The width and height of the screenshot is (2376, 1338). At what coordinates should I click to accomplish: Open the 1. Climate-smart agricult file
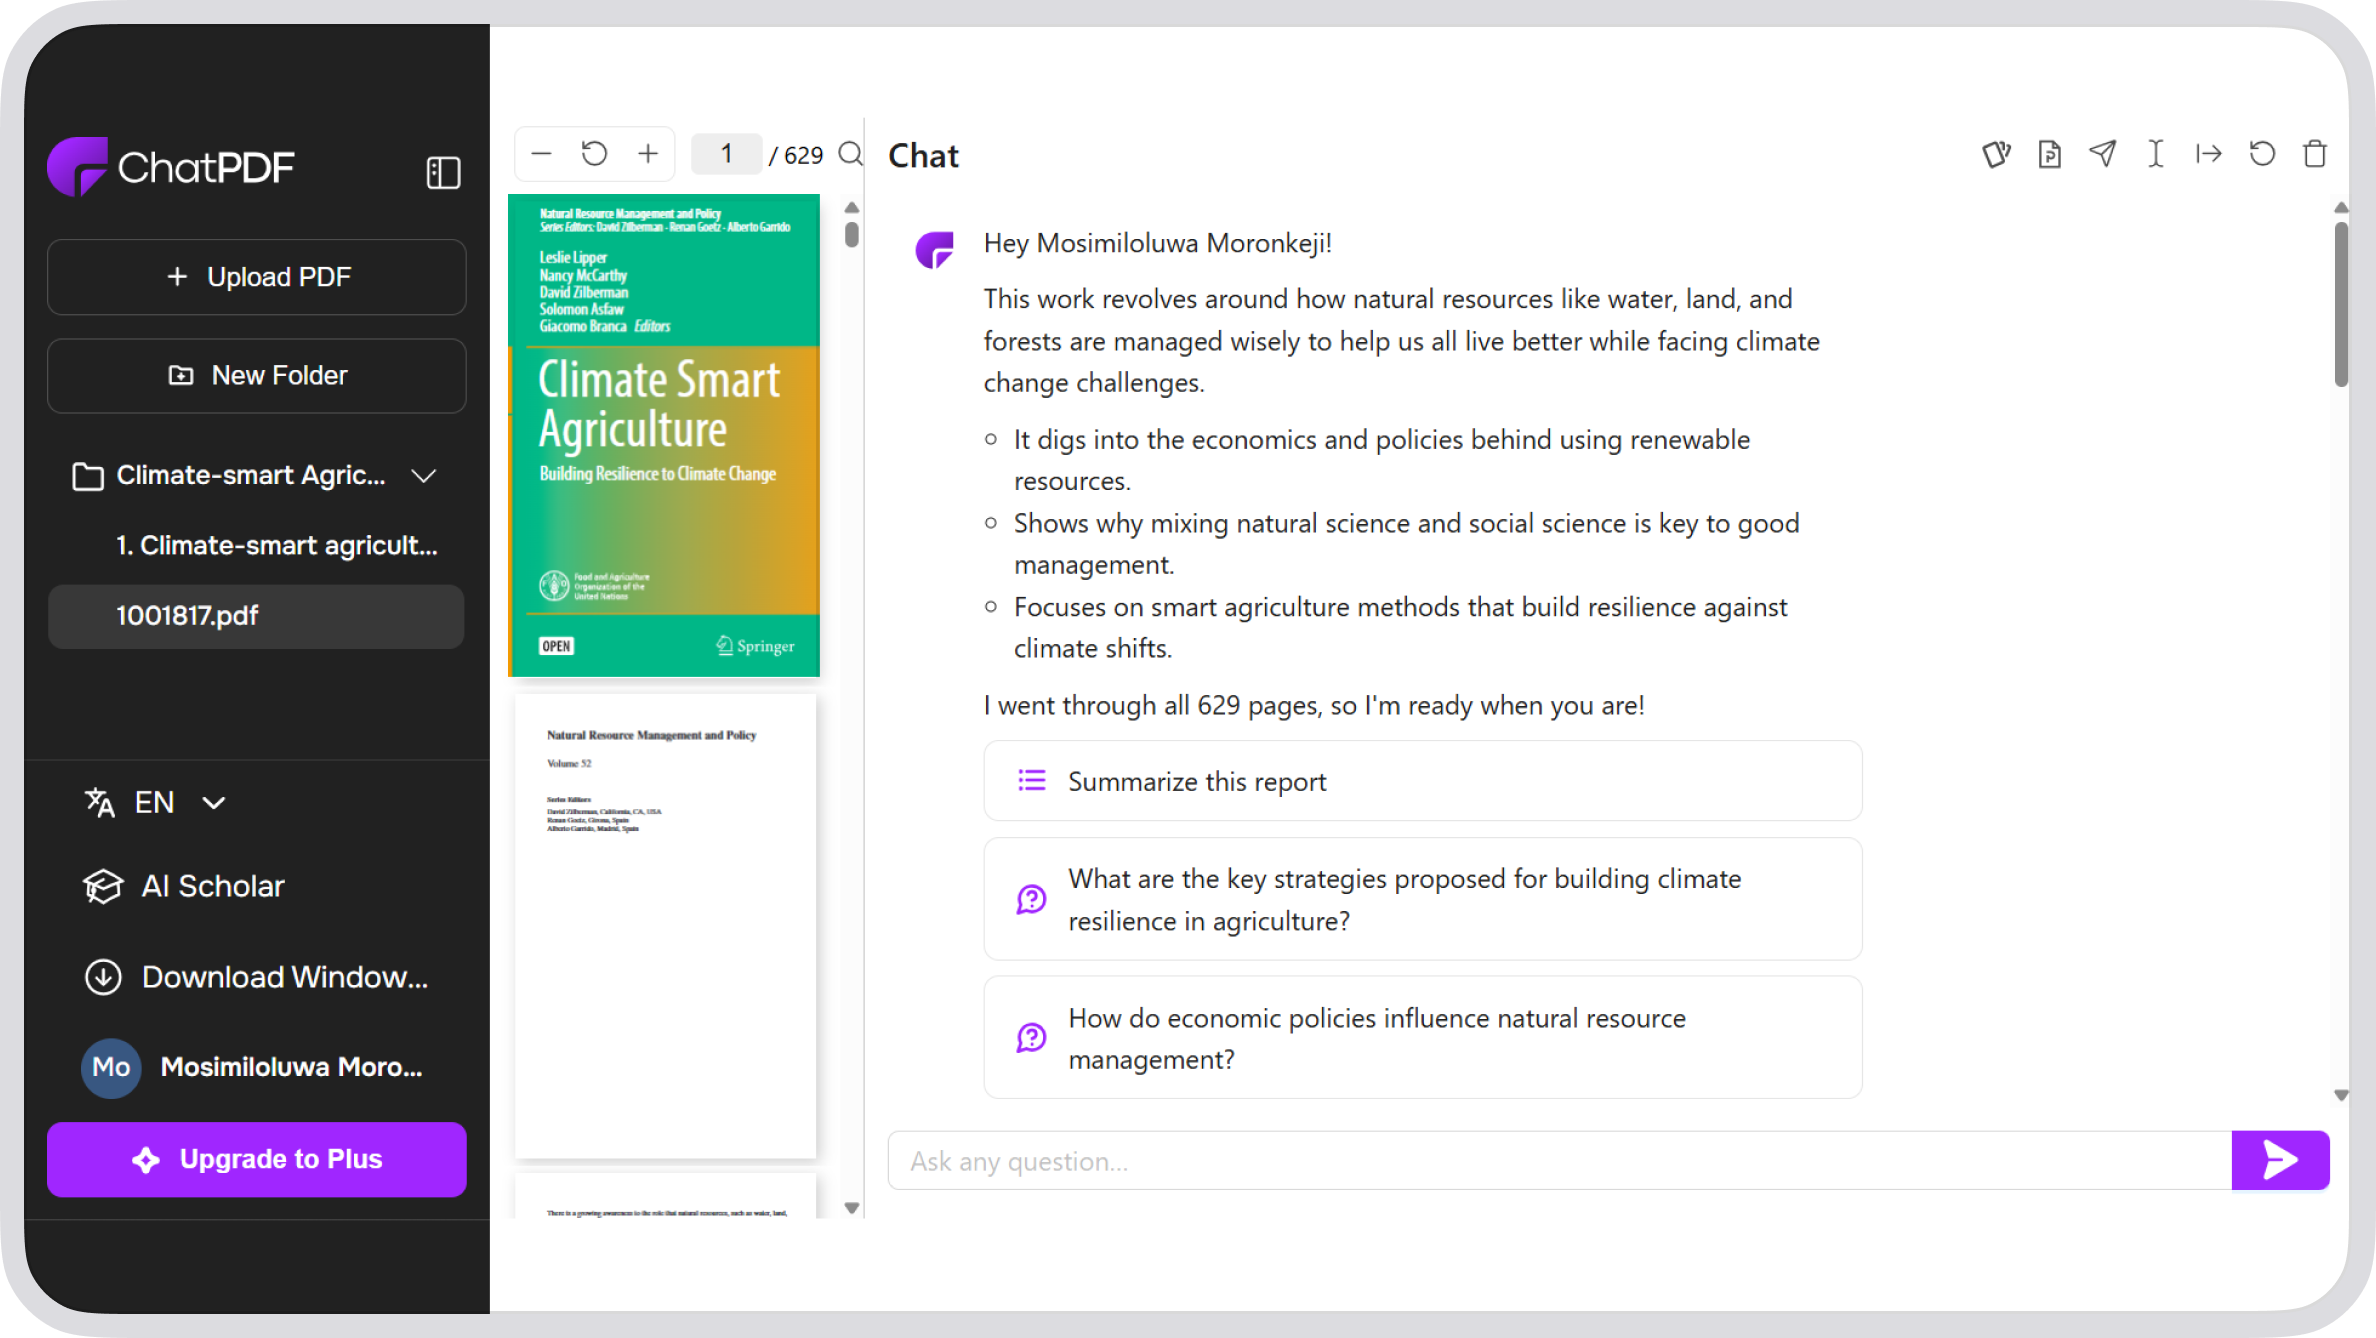point(276,546)
